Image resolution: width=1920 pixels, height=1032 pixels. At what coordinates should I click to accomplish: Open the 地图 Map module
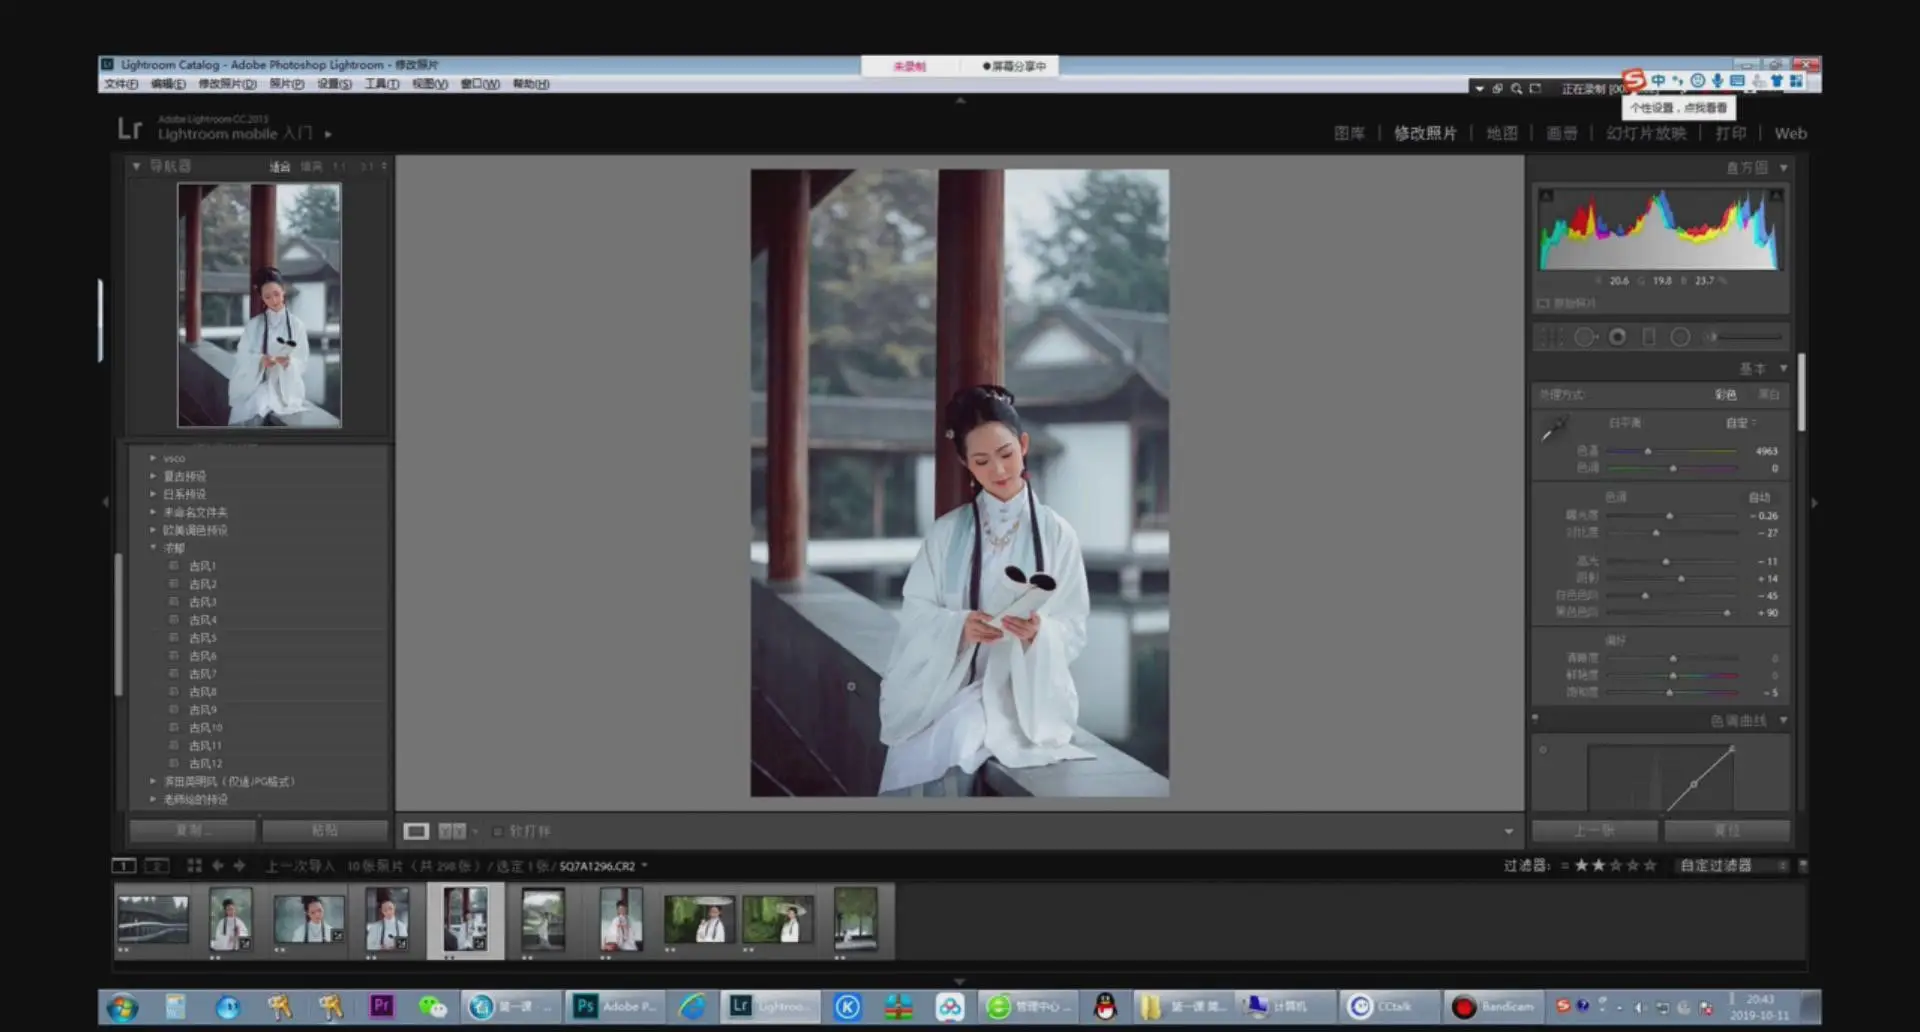pyautogui.click(x=1501, y=133)
